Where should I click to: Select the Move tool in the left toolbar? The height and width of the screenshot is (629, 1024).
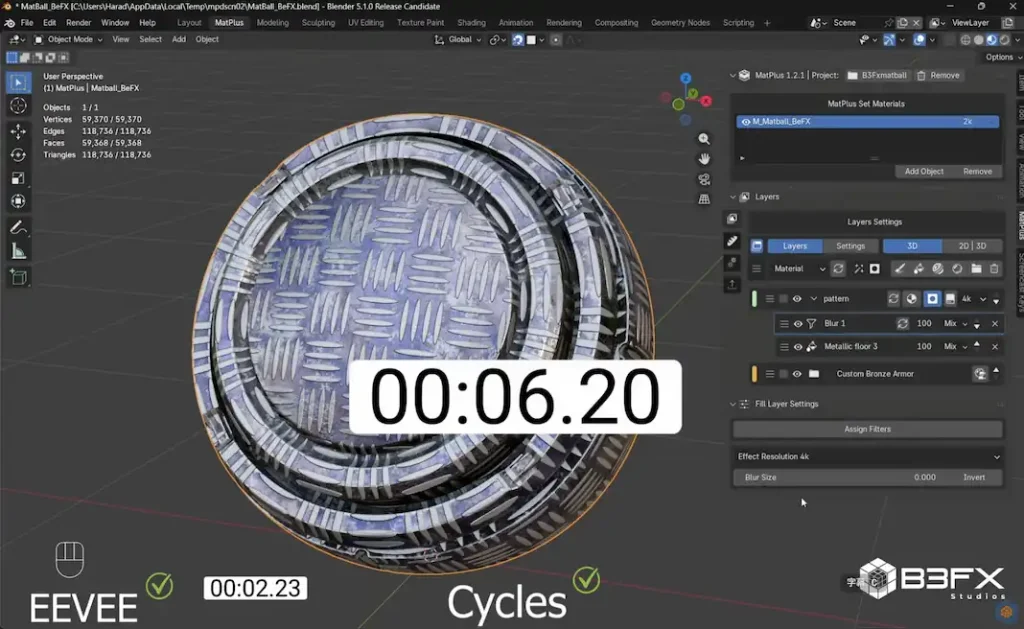click(x=18, y=131)
